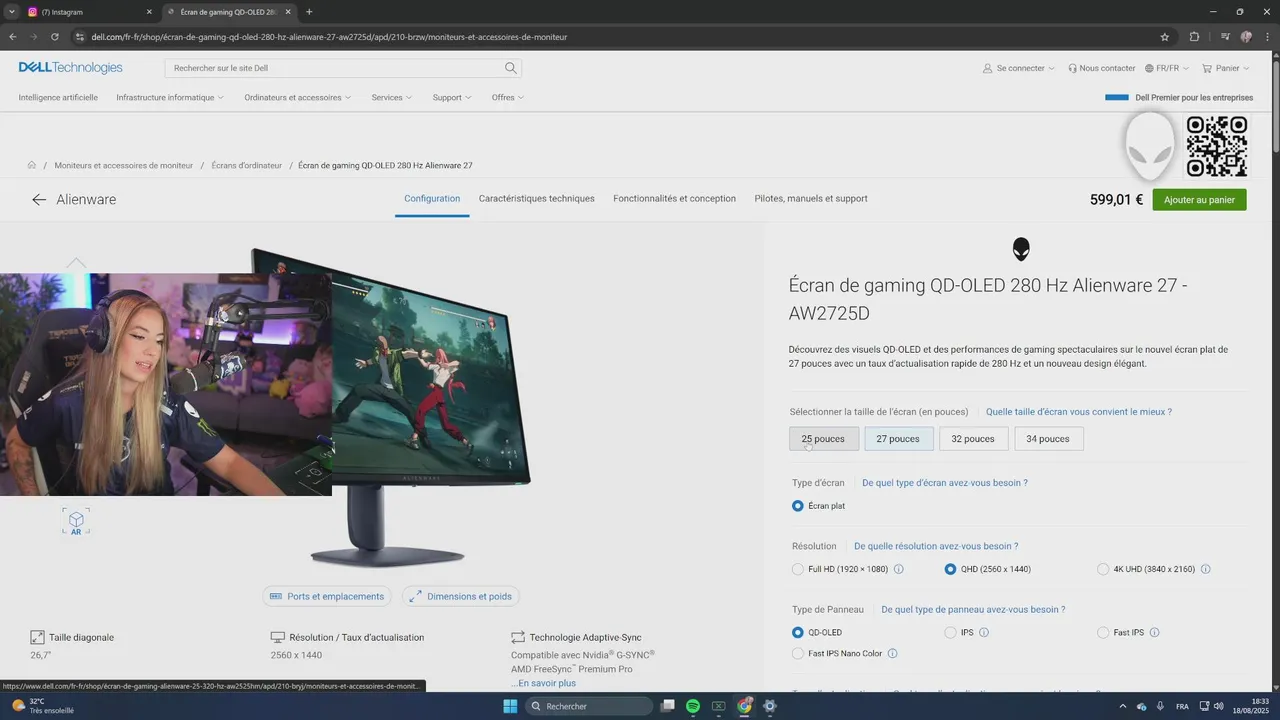The width and height of the screenshot is (1280, 720).
Task: Click Moniteurs et accessoires de moniteur breadcrumb
Action: pyautogui.click(x=124, y=165)
